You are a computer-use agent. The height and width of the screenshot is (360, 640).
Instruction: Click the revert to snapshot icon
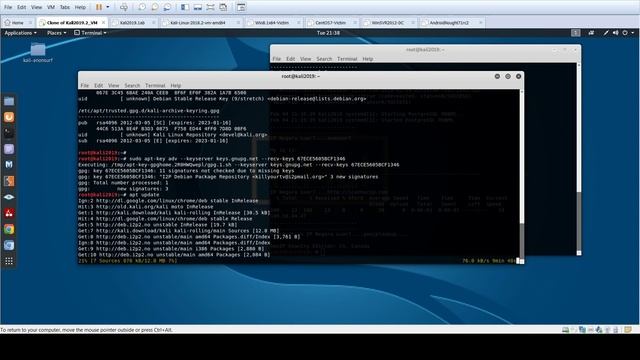[x=155, y=7]
